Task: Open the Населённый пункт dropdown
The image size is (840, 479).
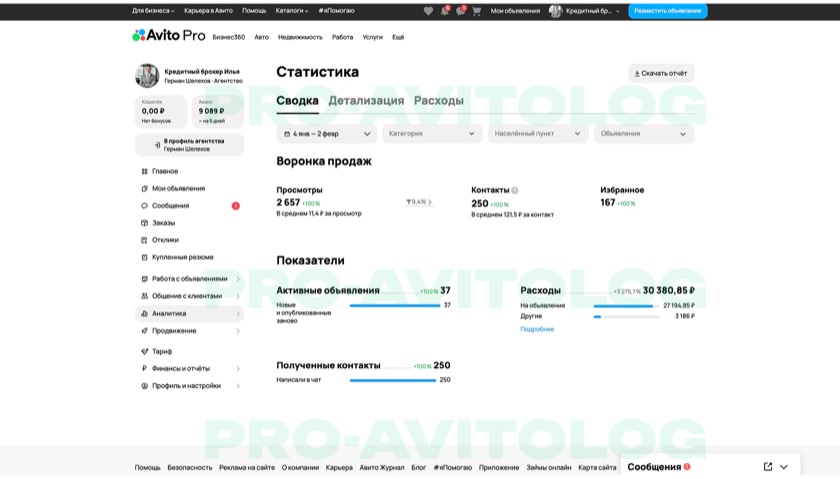Action: point(538,134)
